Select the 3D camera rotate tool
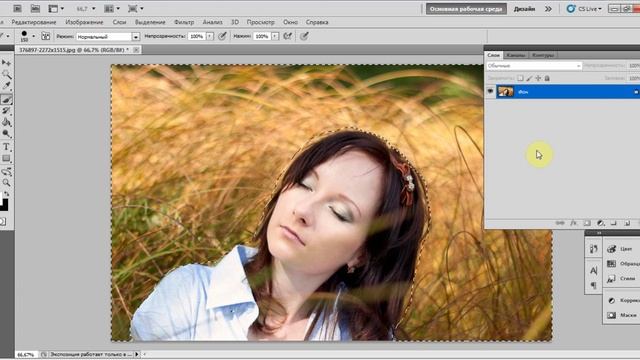Viewport: 640px width, 360px height. click(x=6, y=172)
